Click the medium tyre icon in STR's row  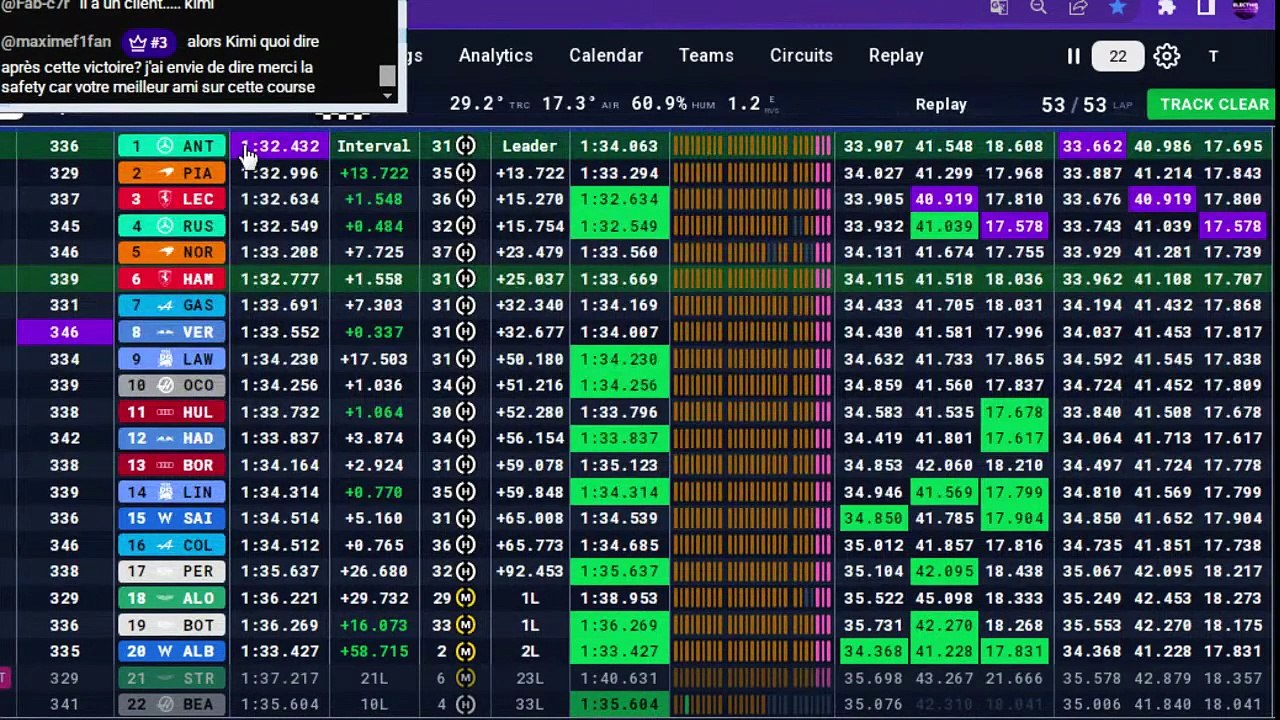pos(466,678)
